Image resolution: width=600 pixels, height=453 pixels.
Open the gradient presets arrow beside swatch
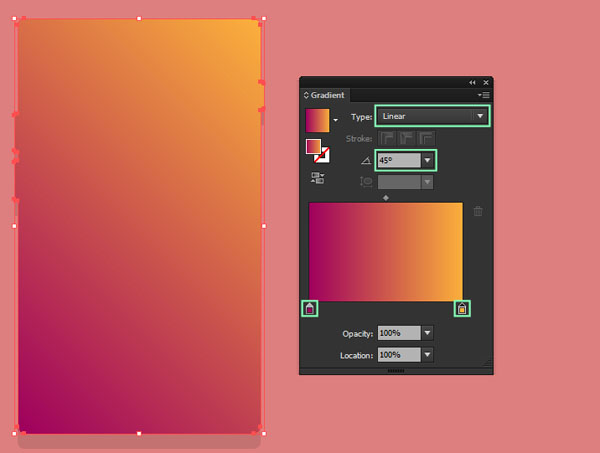click(336, 120)
